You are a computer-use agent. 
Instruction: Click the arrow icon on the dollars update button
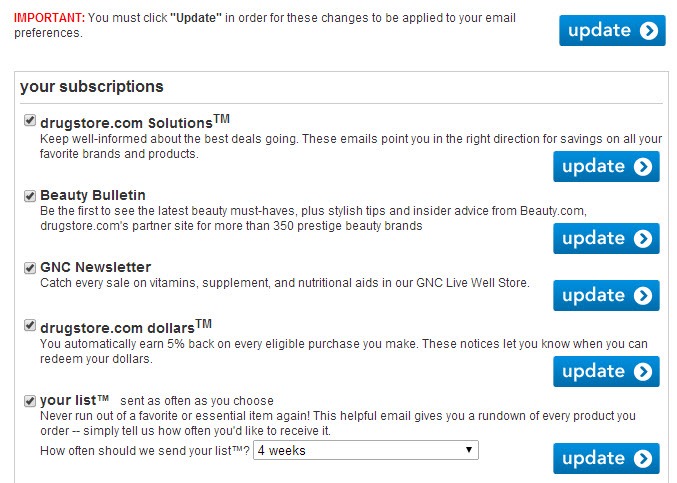tap(643, 371)
